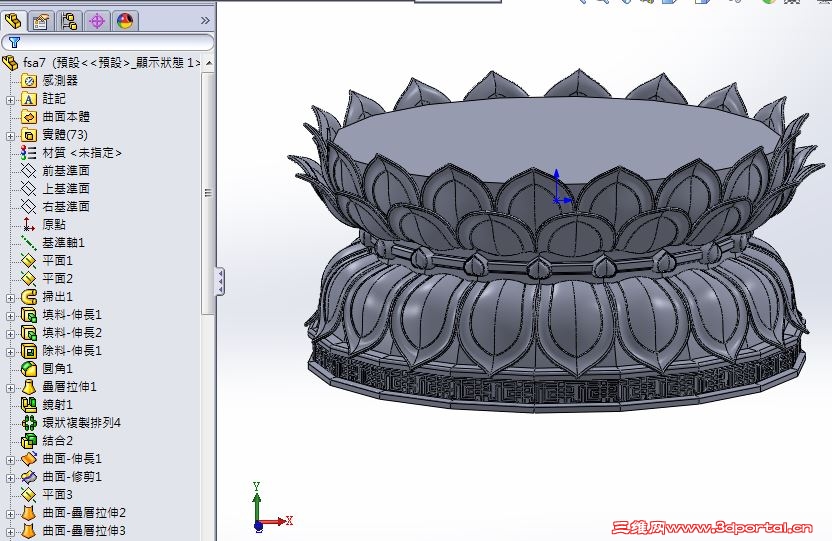Screen dimensions: 832x541
Task: Select the 圓角1 label text
Action: 57,369
